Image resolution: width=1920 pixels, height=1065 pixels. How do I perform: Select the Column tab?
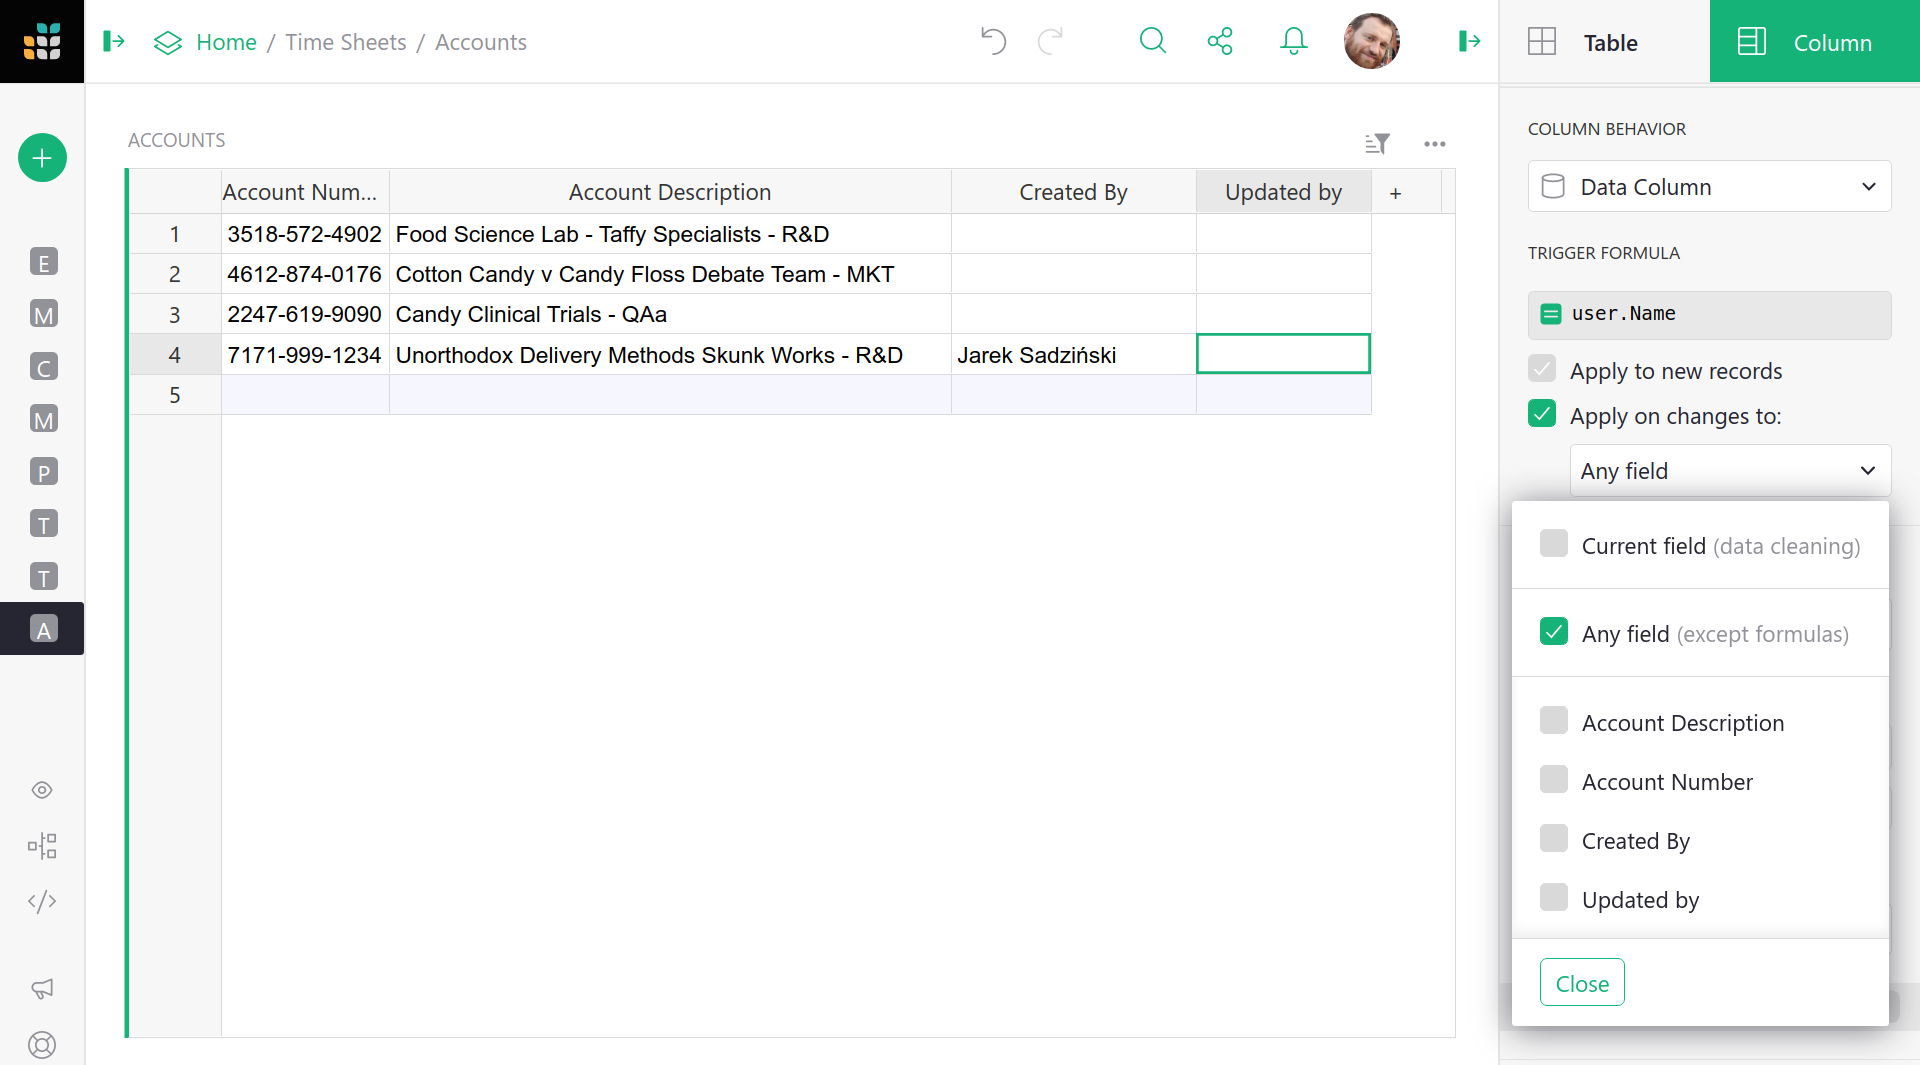(1814, 42)
